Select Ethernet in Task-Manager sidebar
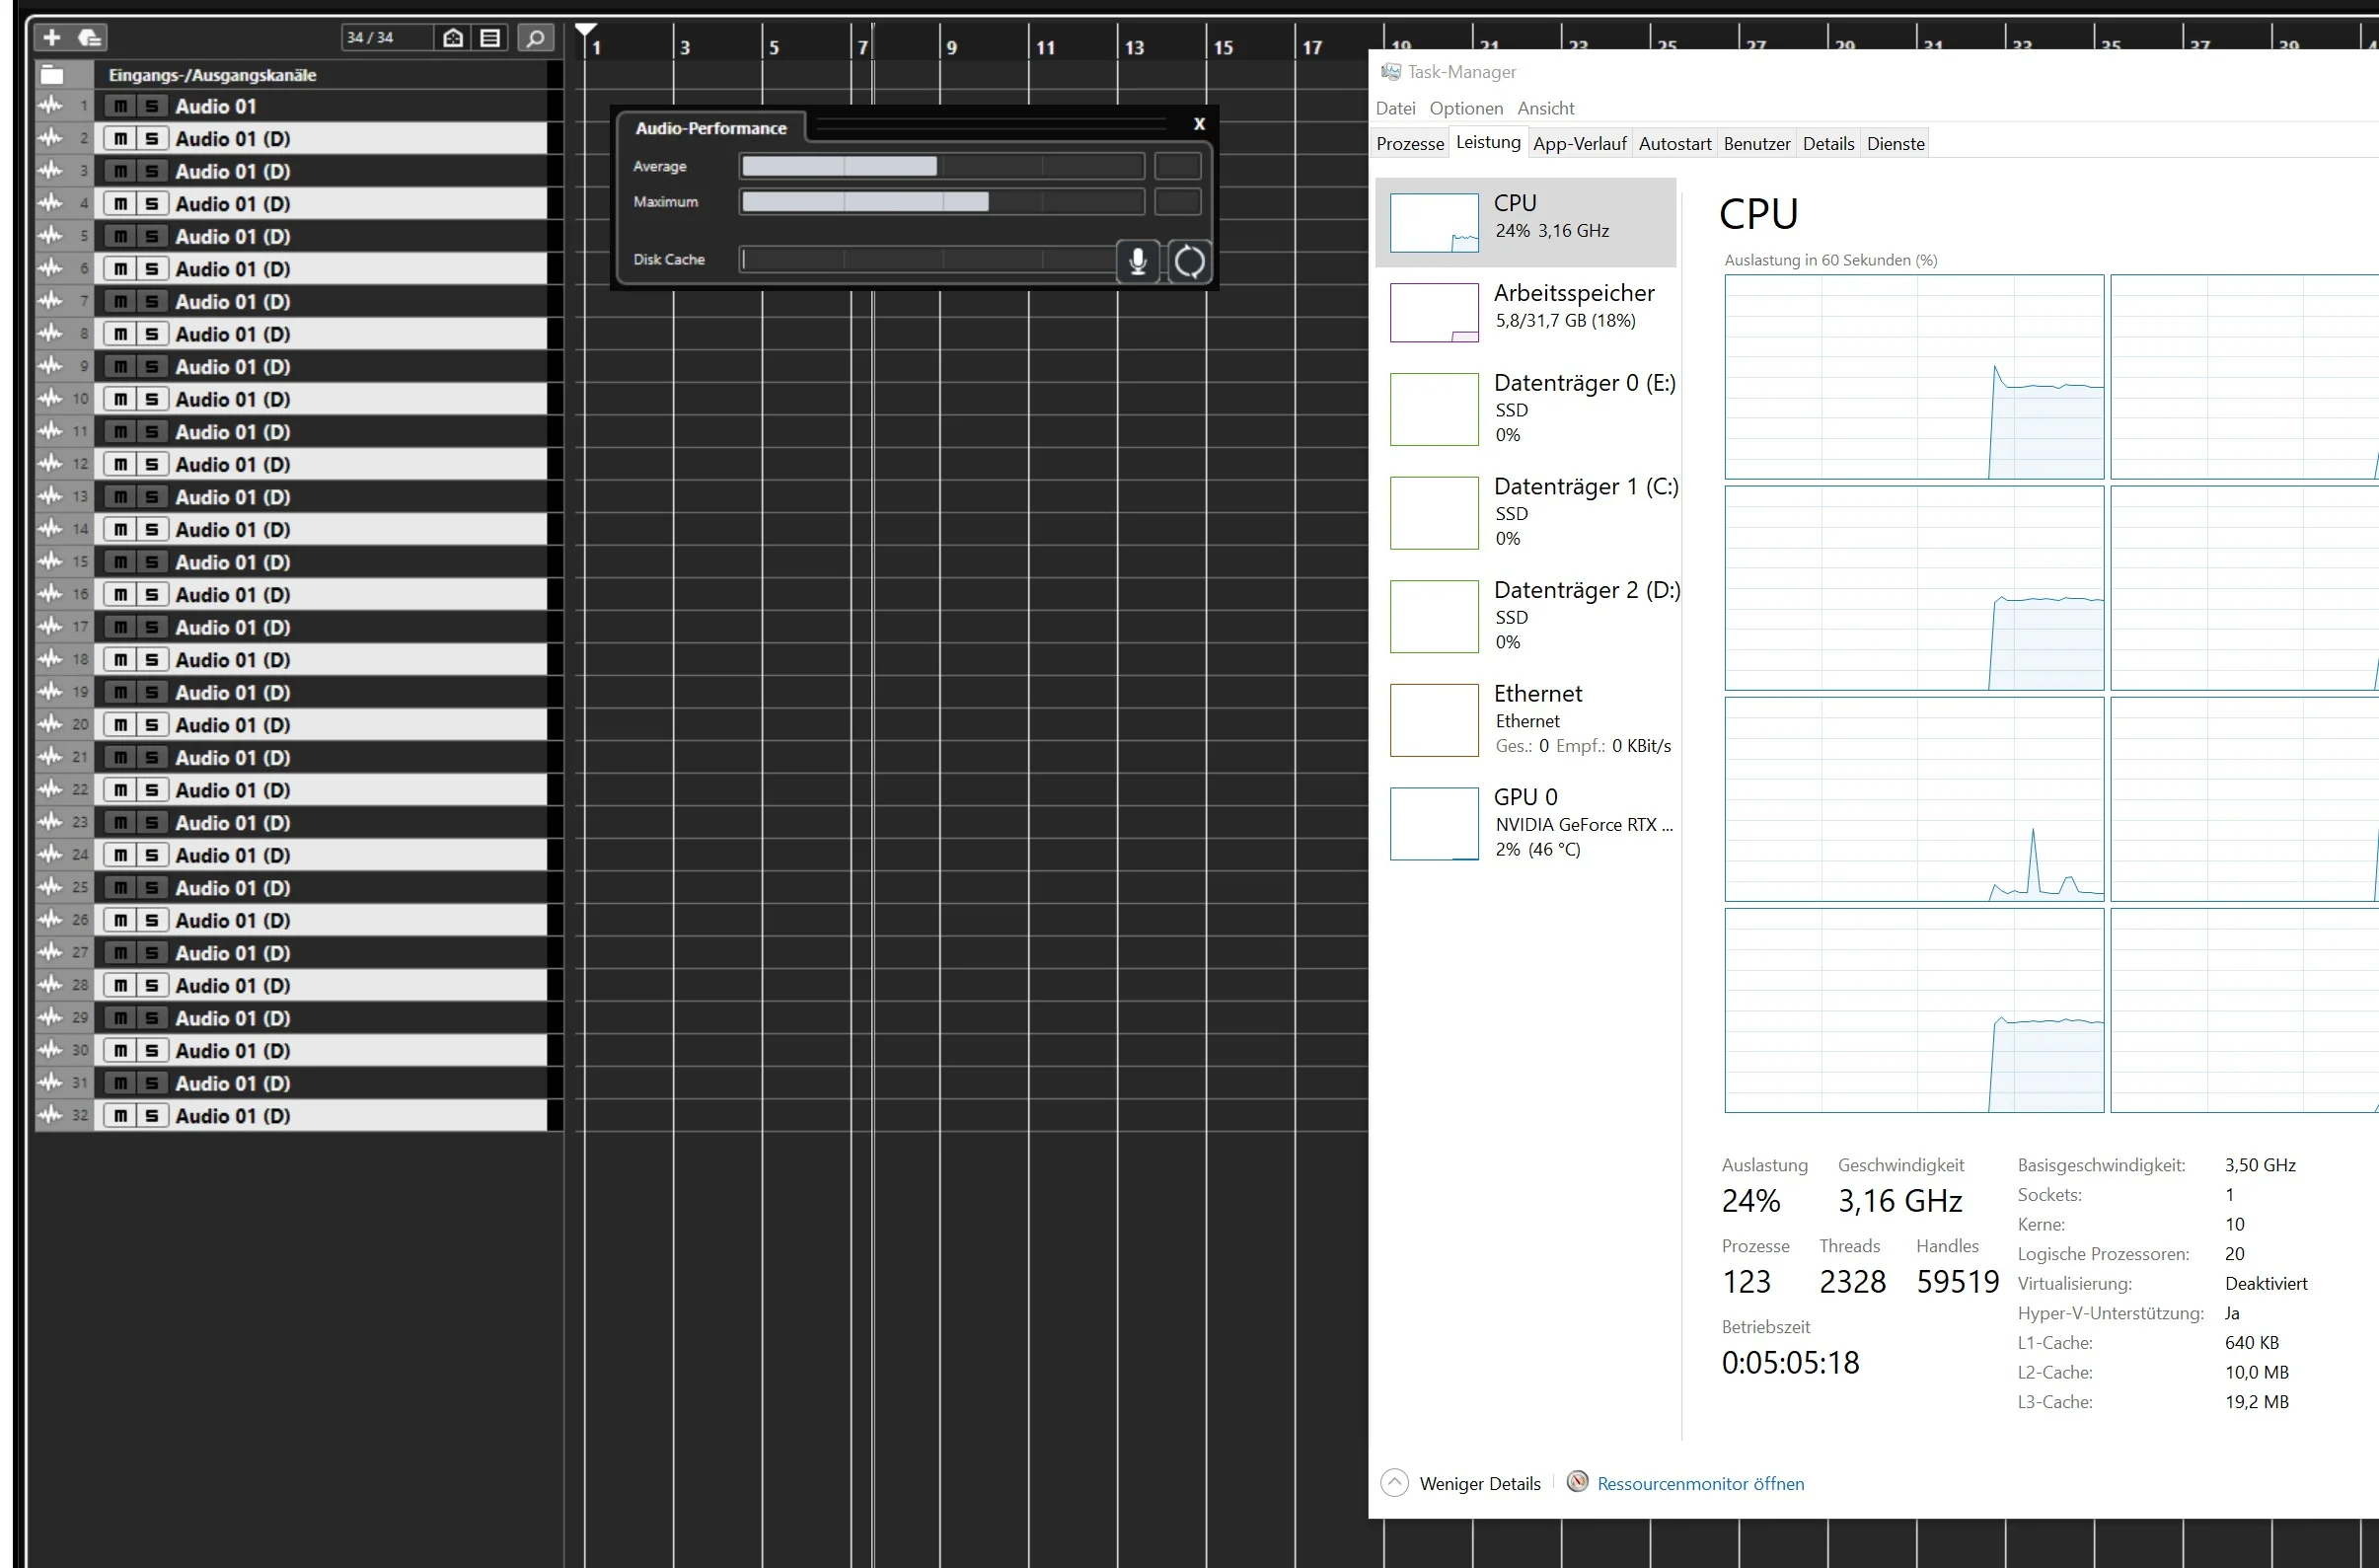2379x1568 pixels. (1525, 720)
